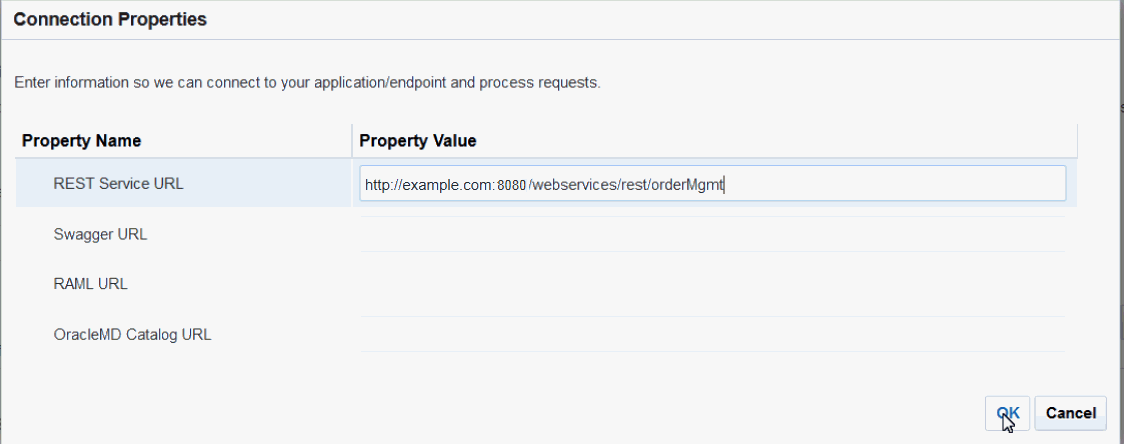Place cursor on port 8080 in URL
1124x444 pixels.
pos(511,185)
